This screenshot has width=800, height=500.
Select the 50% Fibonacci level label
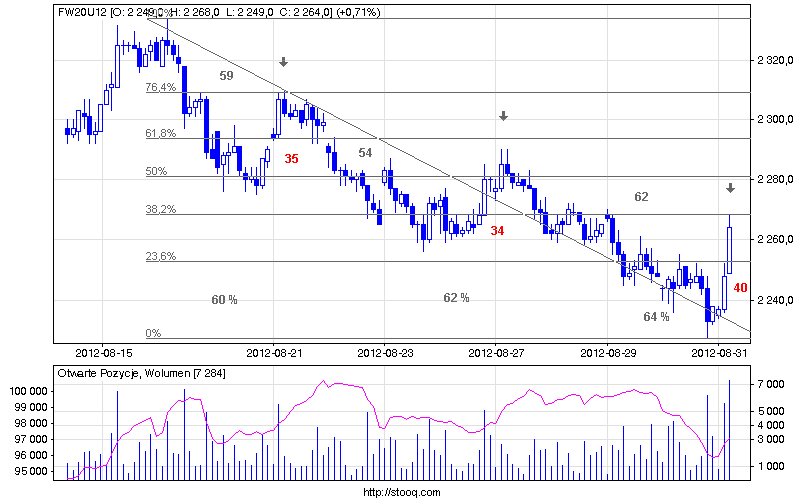156,171
